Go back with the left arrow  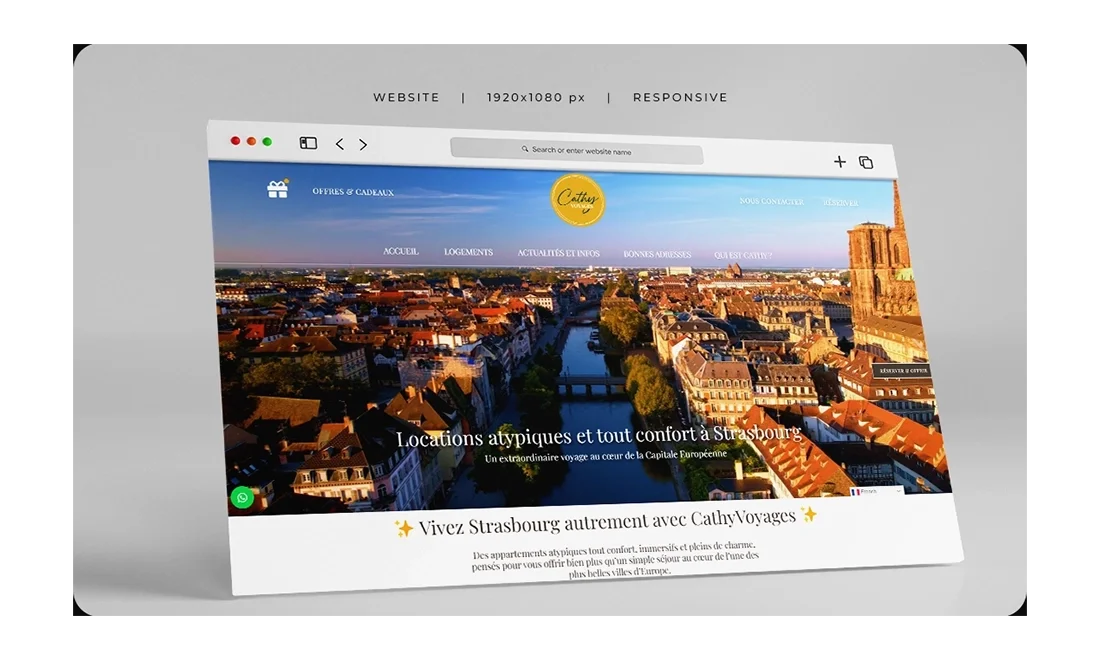click(340, 144)
